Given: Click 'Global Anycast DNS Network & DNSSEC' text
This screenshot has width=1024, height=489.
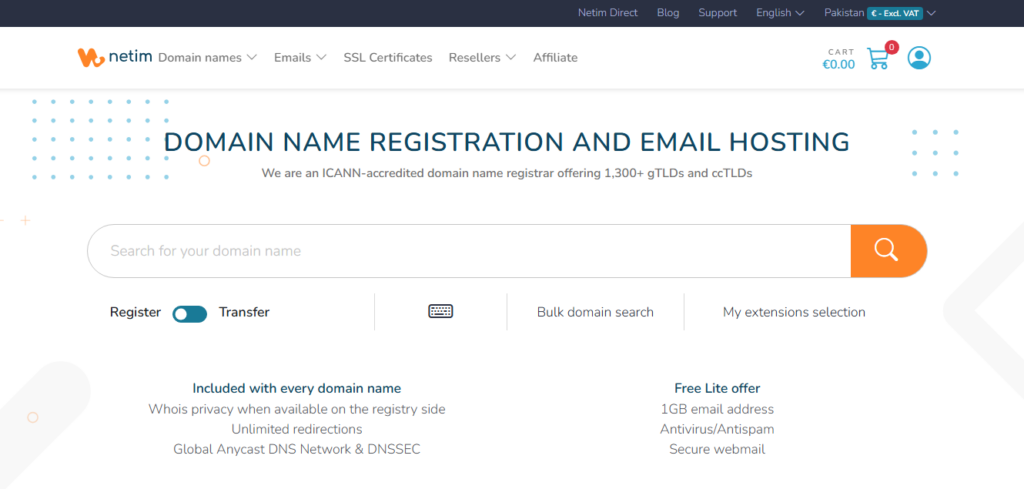Looking at the screenshot, I should (x=296, y=449).
